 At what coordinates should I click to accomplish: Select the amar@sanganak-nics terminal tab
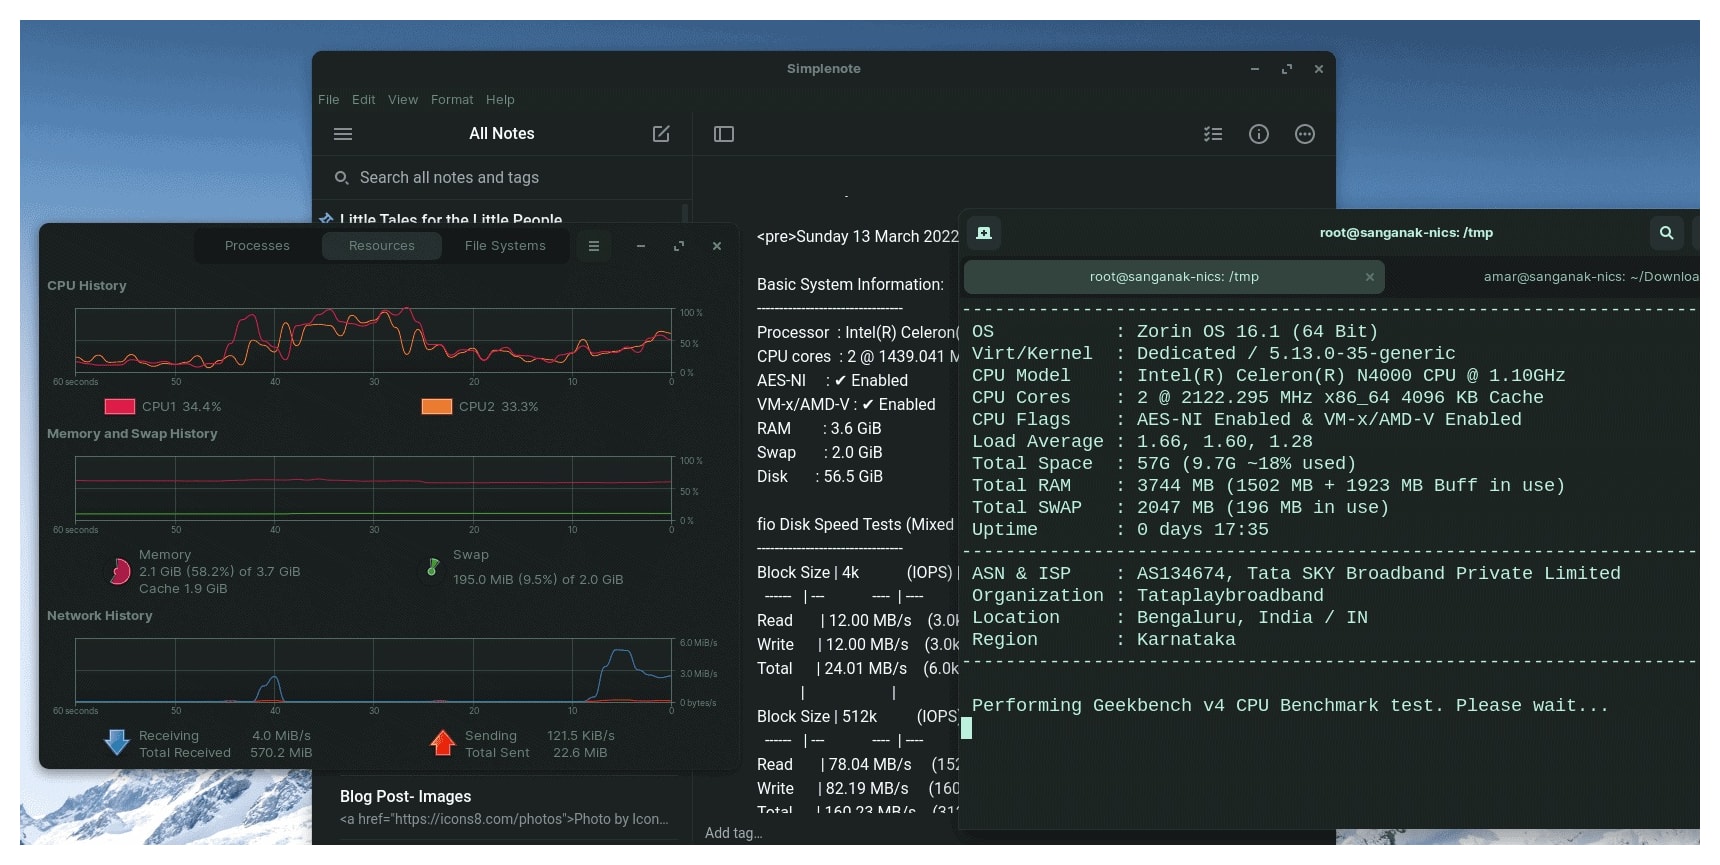pos(1590,277)
